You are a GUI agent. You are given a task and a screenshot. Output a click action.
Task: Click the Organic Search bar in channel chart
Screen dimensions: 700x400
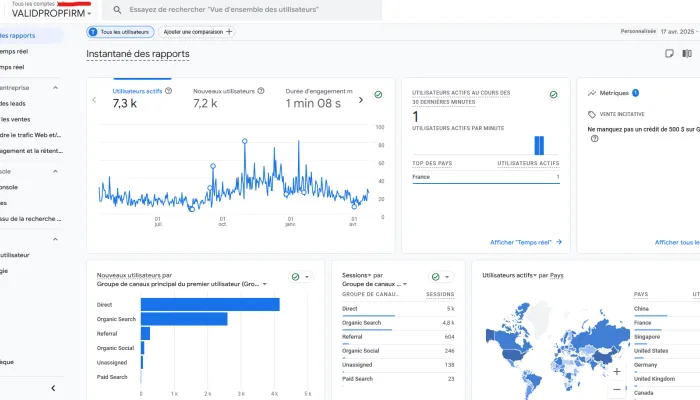point(184,319)
